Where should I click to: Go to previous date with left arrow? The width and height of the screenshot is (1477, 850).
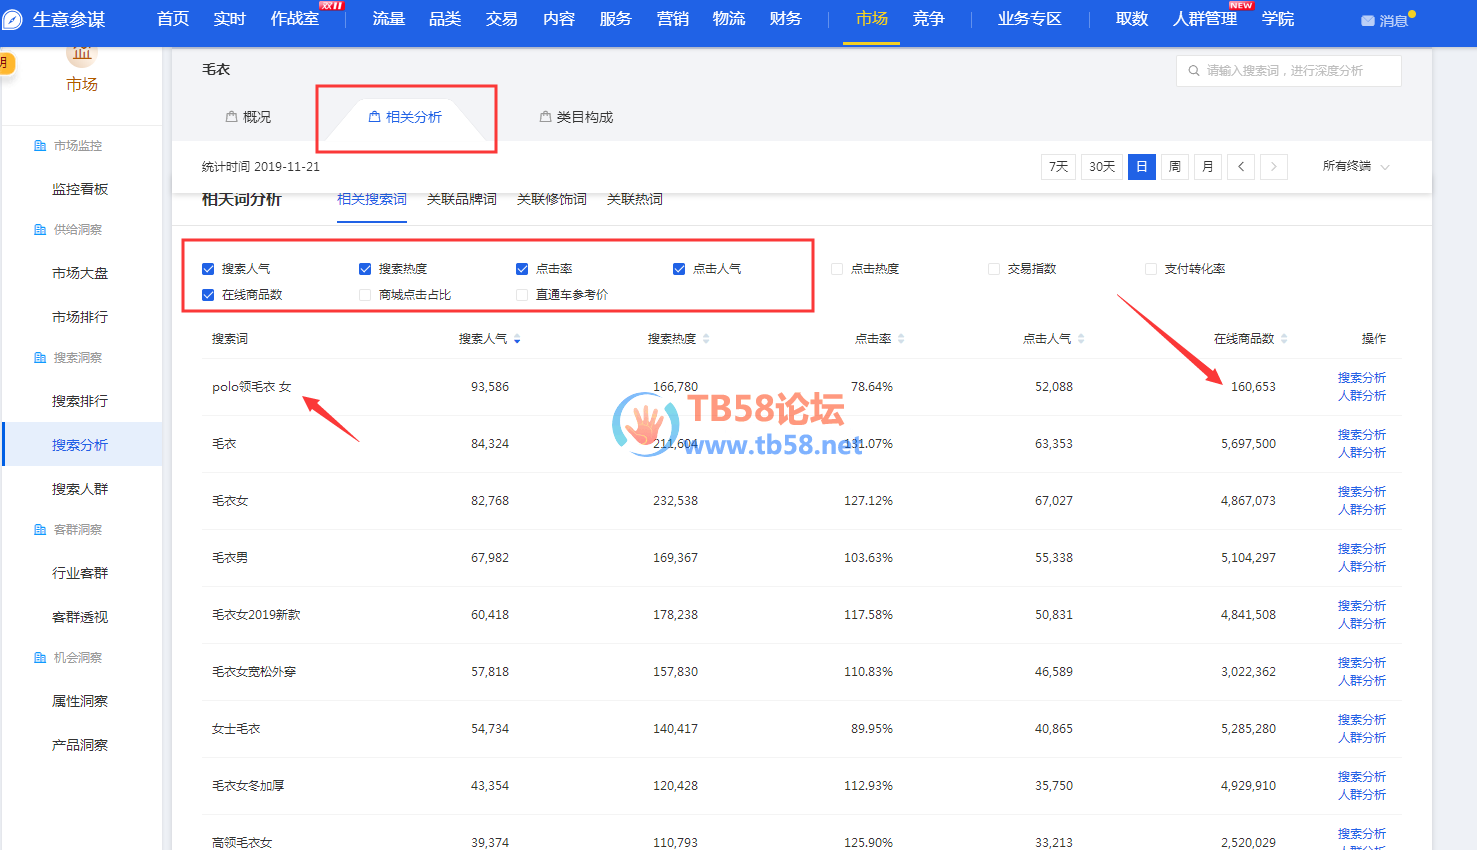1241,167
